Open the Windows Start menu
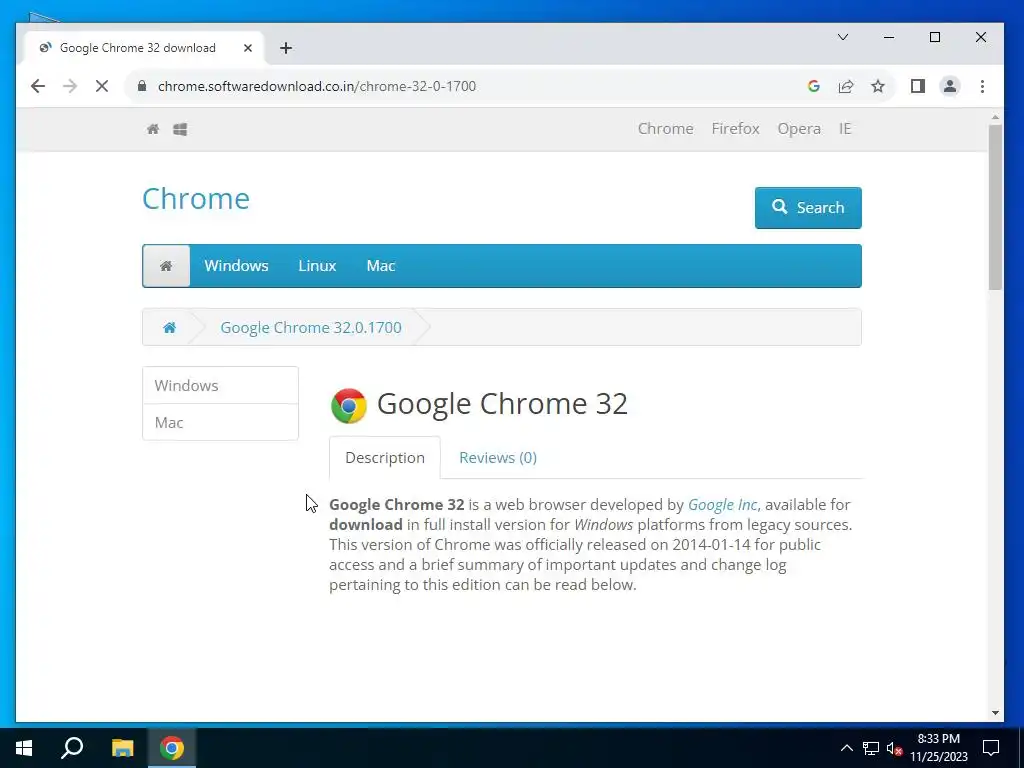Viewport: 1024px width, 768px height. (x=24, y=748)
